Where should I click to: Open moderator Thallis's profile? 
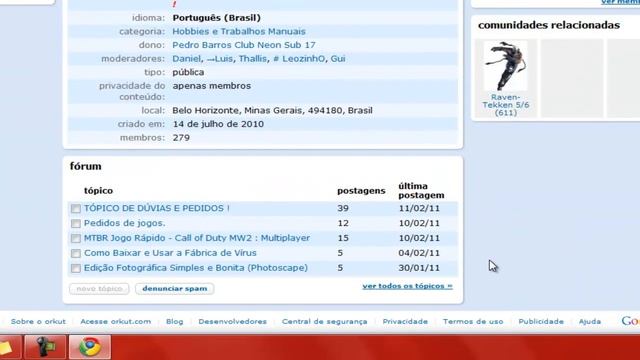[x=253, y=58]
